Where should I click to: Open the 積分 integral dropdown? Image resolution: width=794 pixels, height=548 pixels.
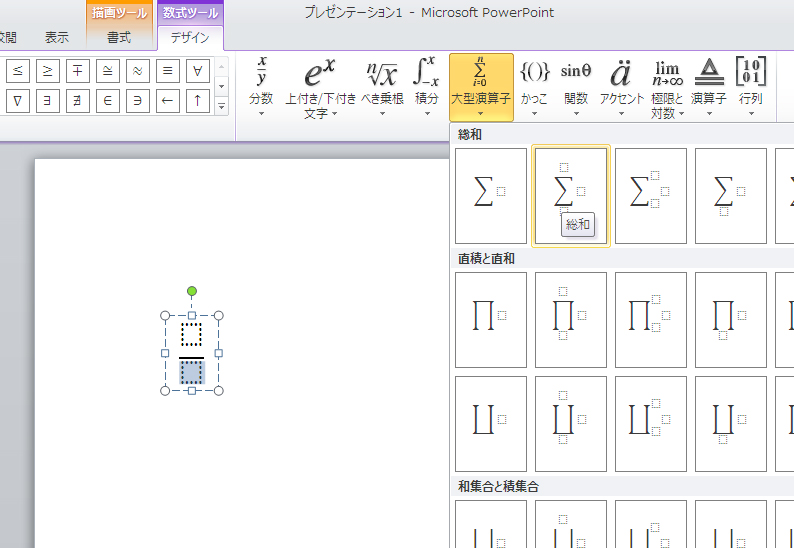click(427, 87)
